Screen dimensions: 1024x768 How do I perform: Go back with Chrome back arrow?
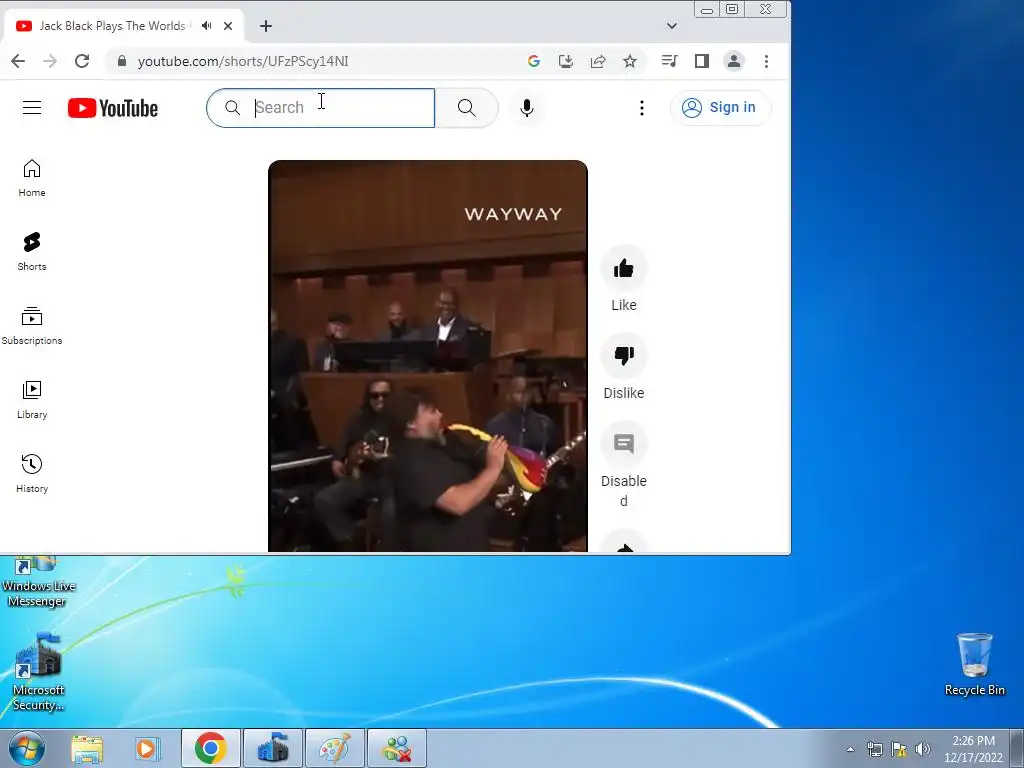[18, 61]
